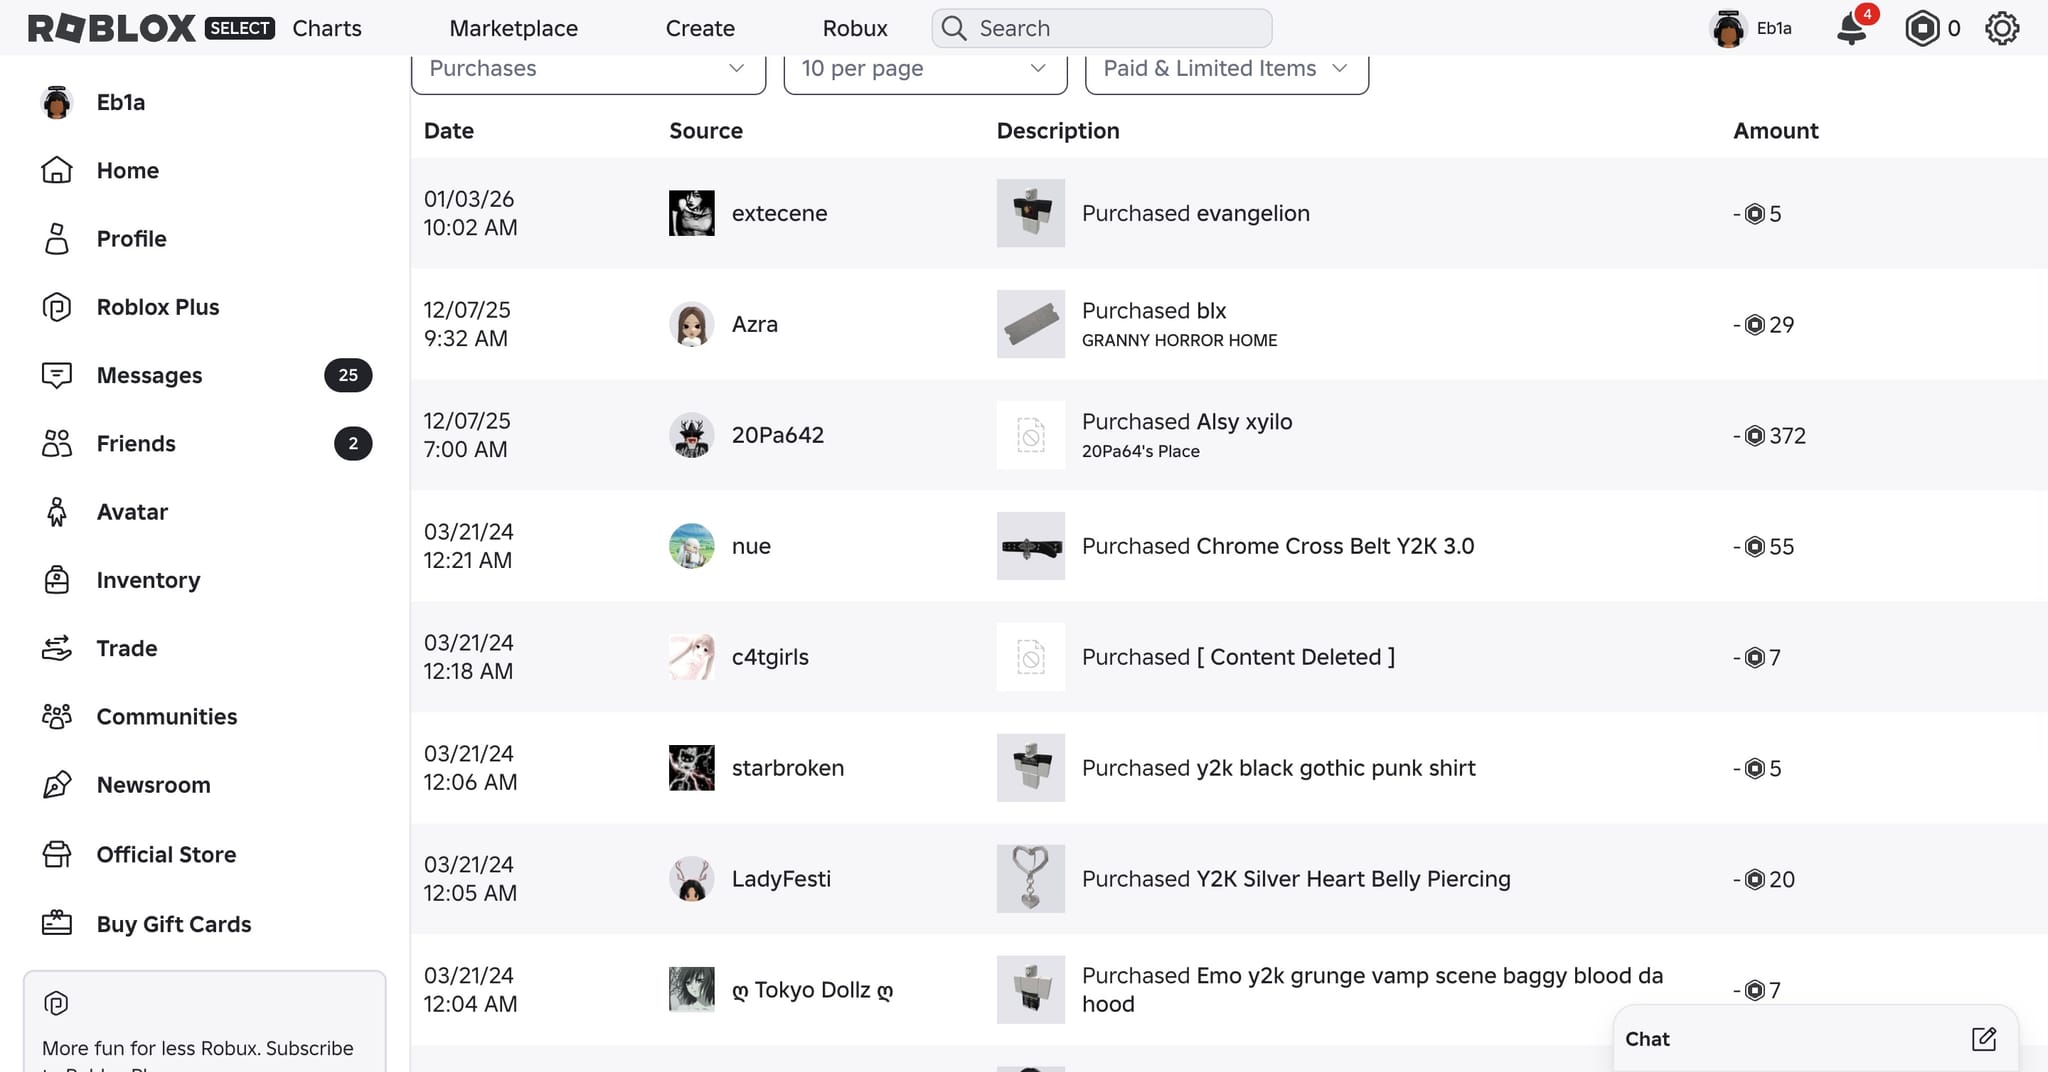The image size is (2048, 1072).
Task: Expand the Paid & Limited Items filter
Action: 1227,69
